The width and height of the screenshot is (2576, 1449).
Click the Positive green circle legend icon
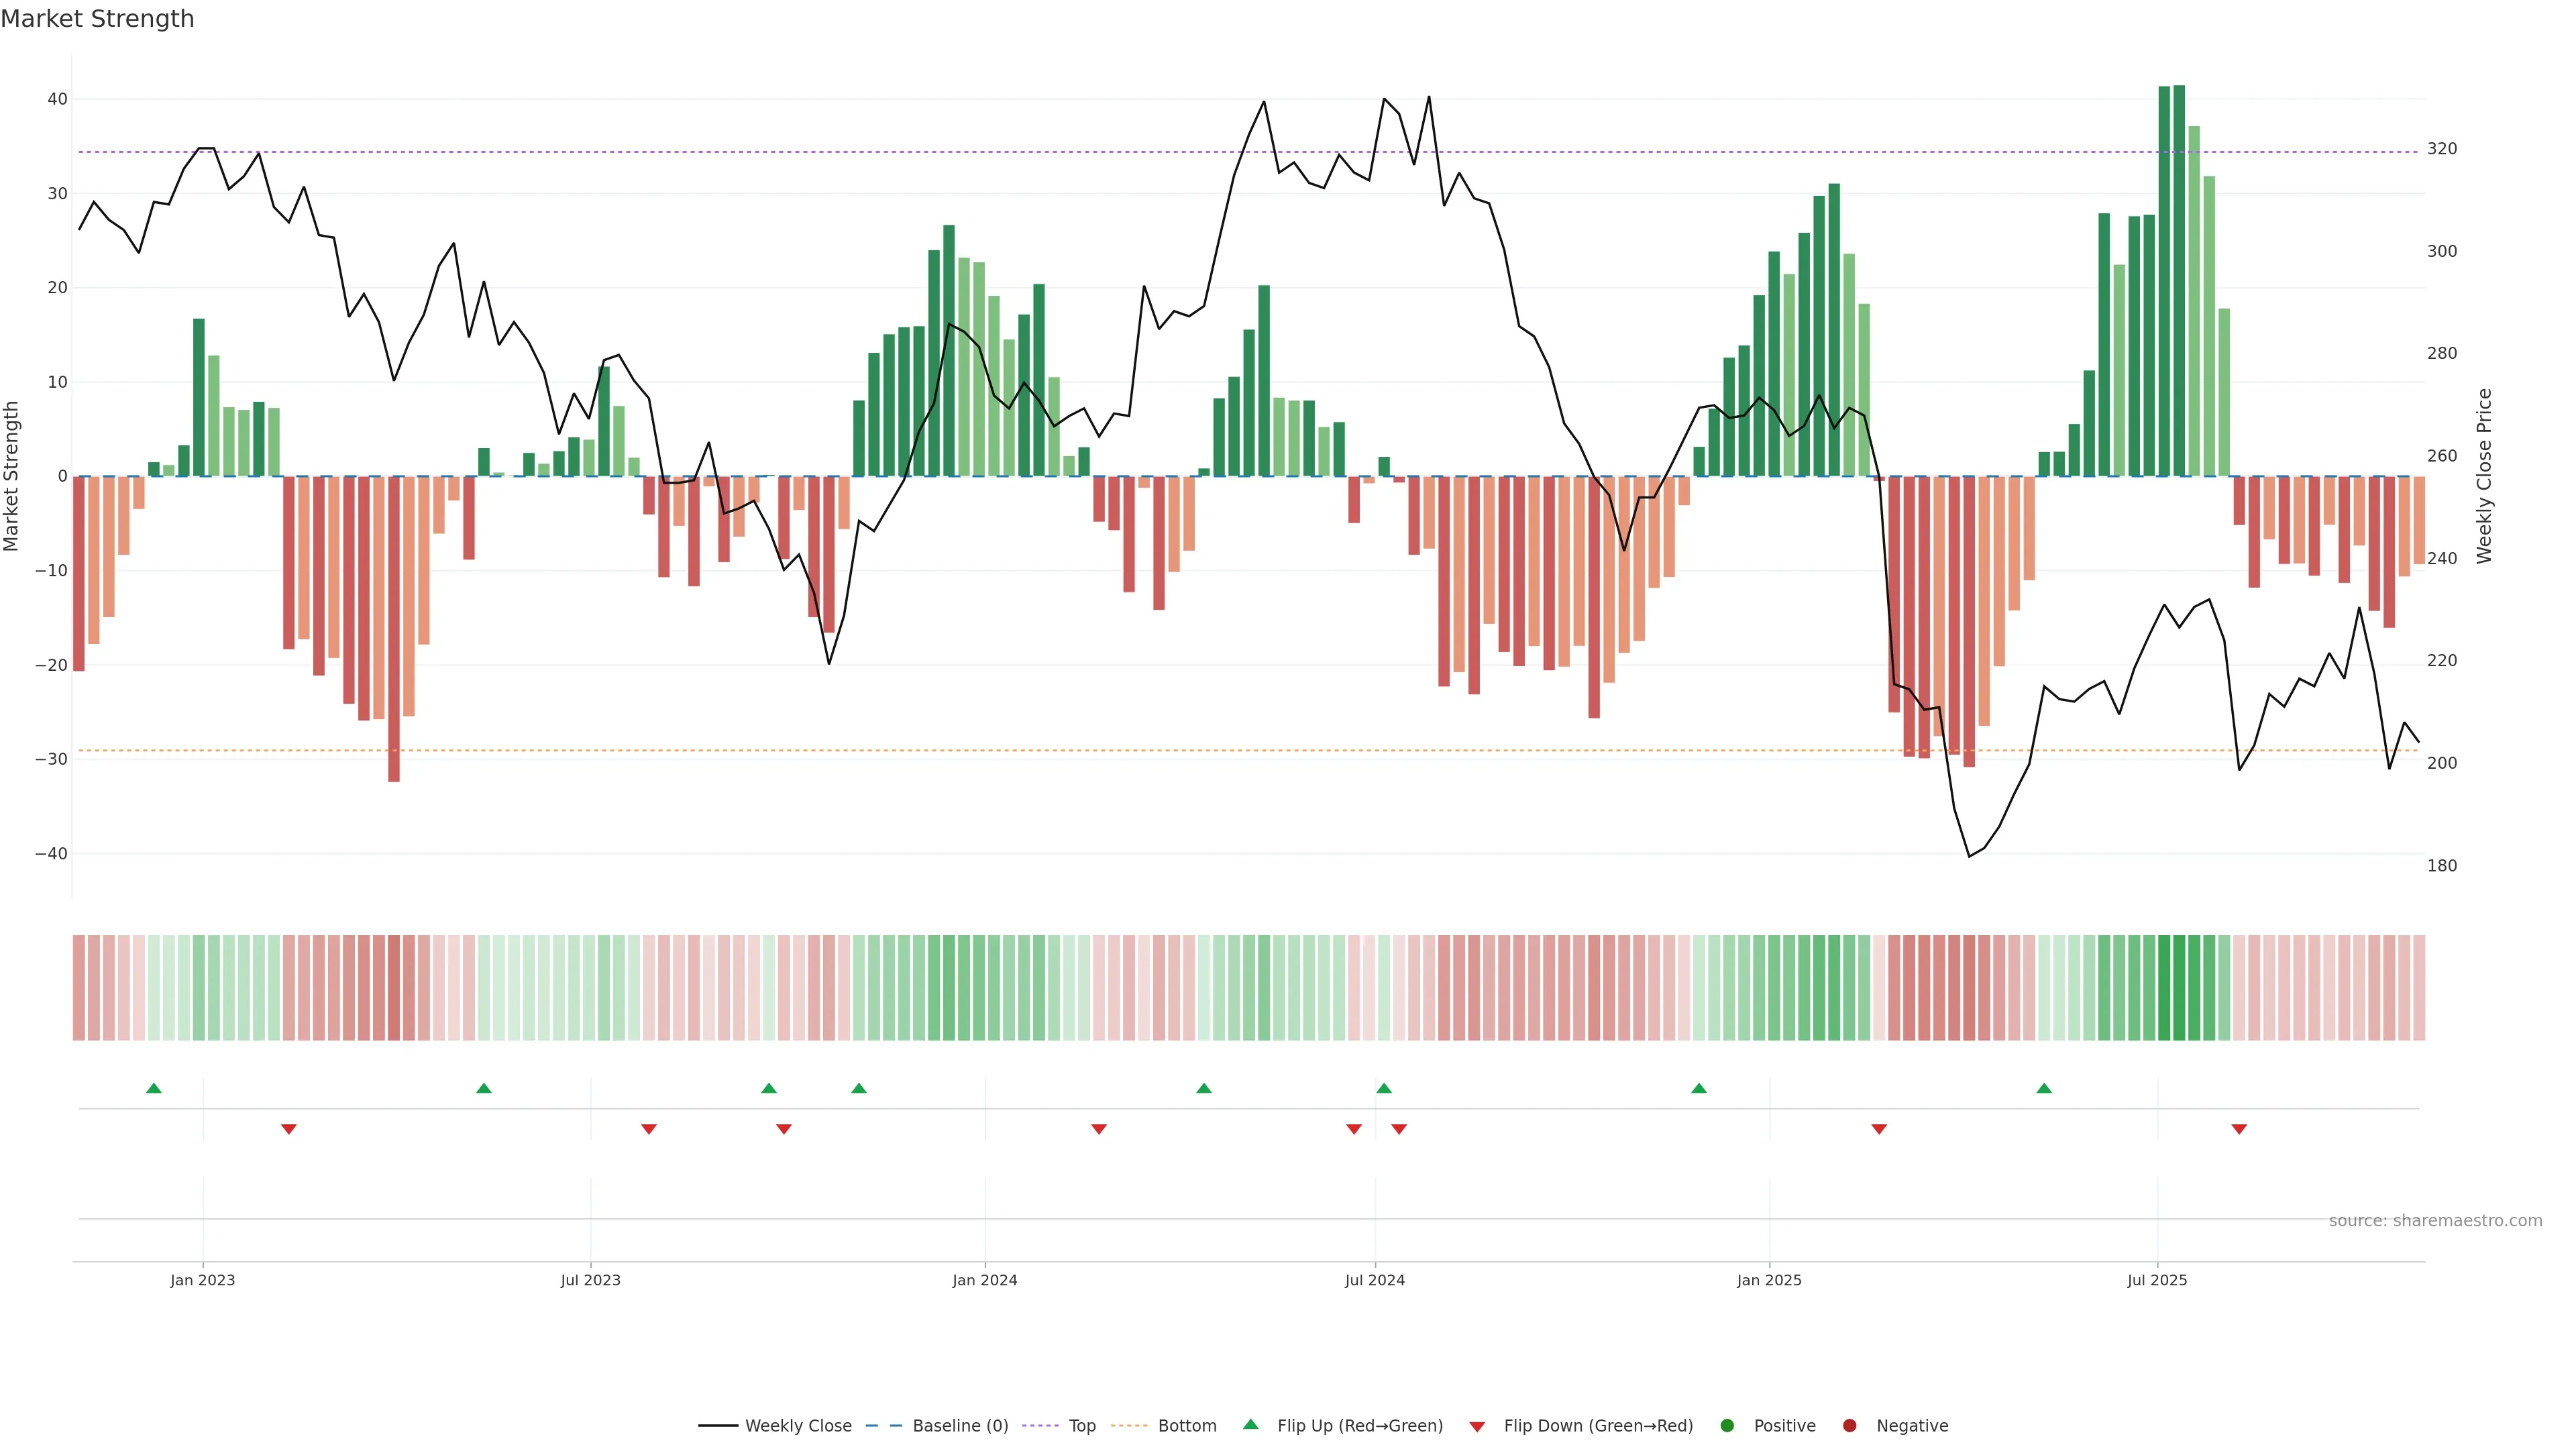(x=1727, y=1426)
